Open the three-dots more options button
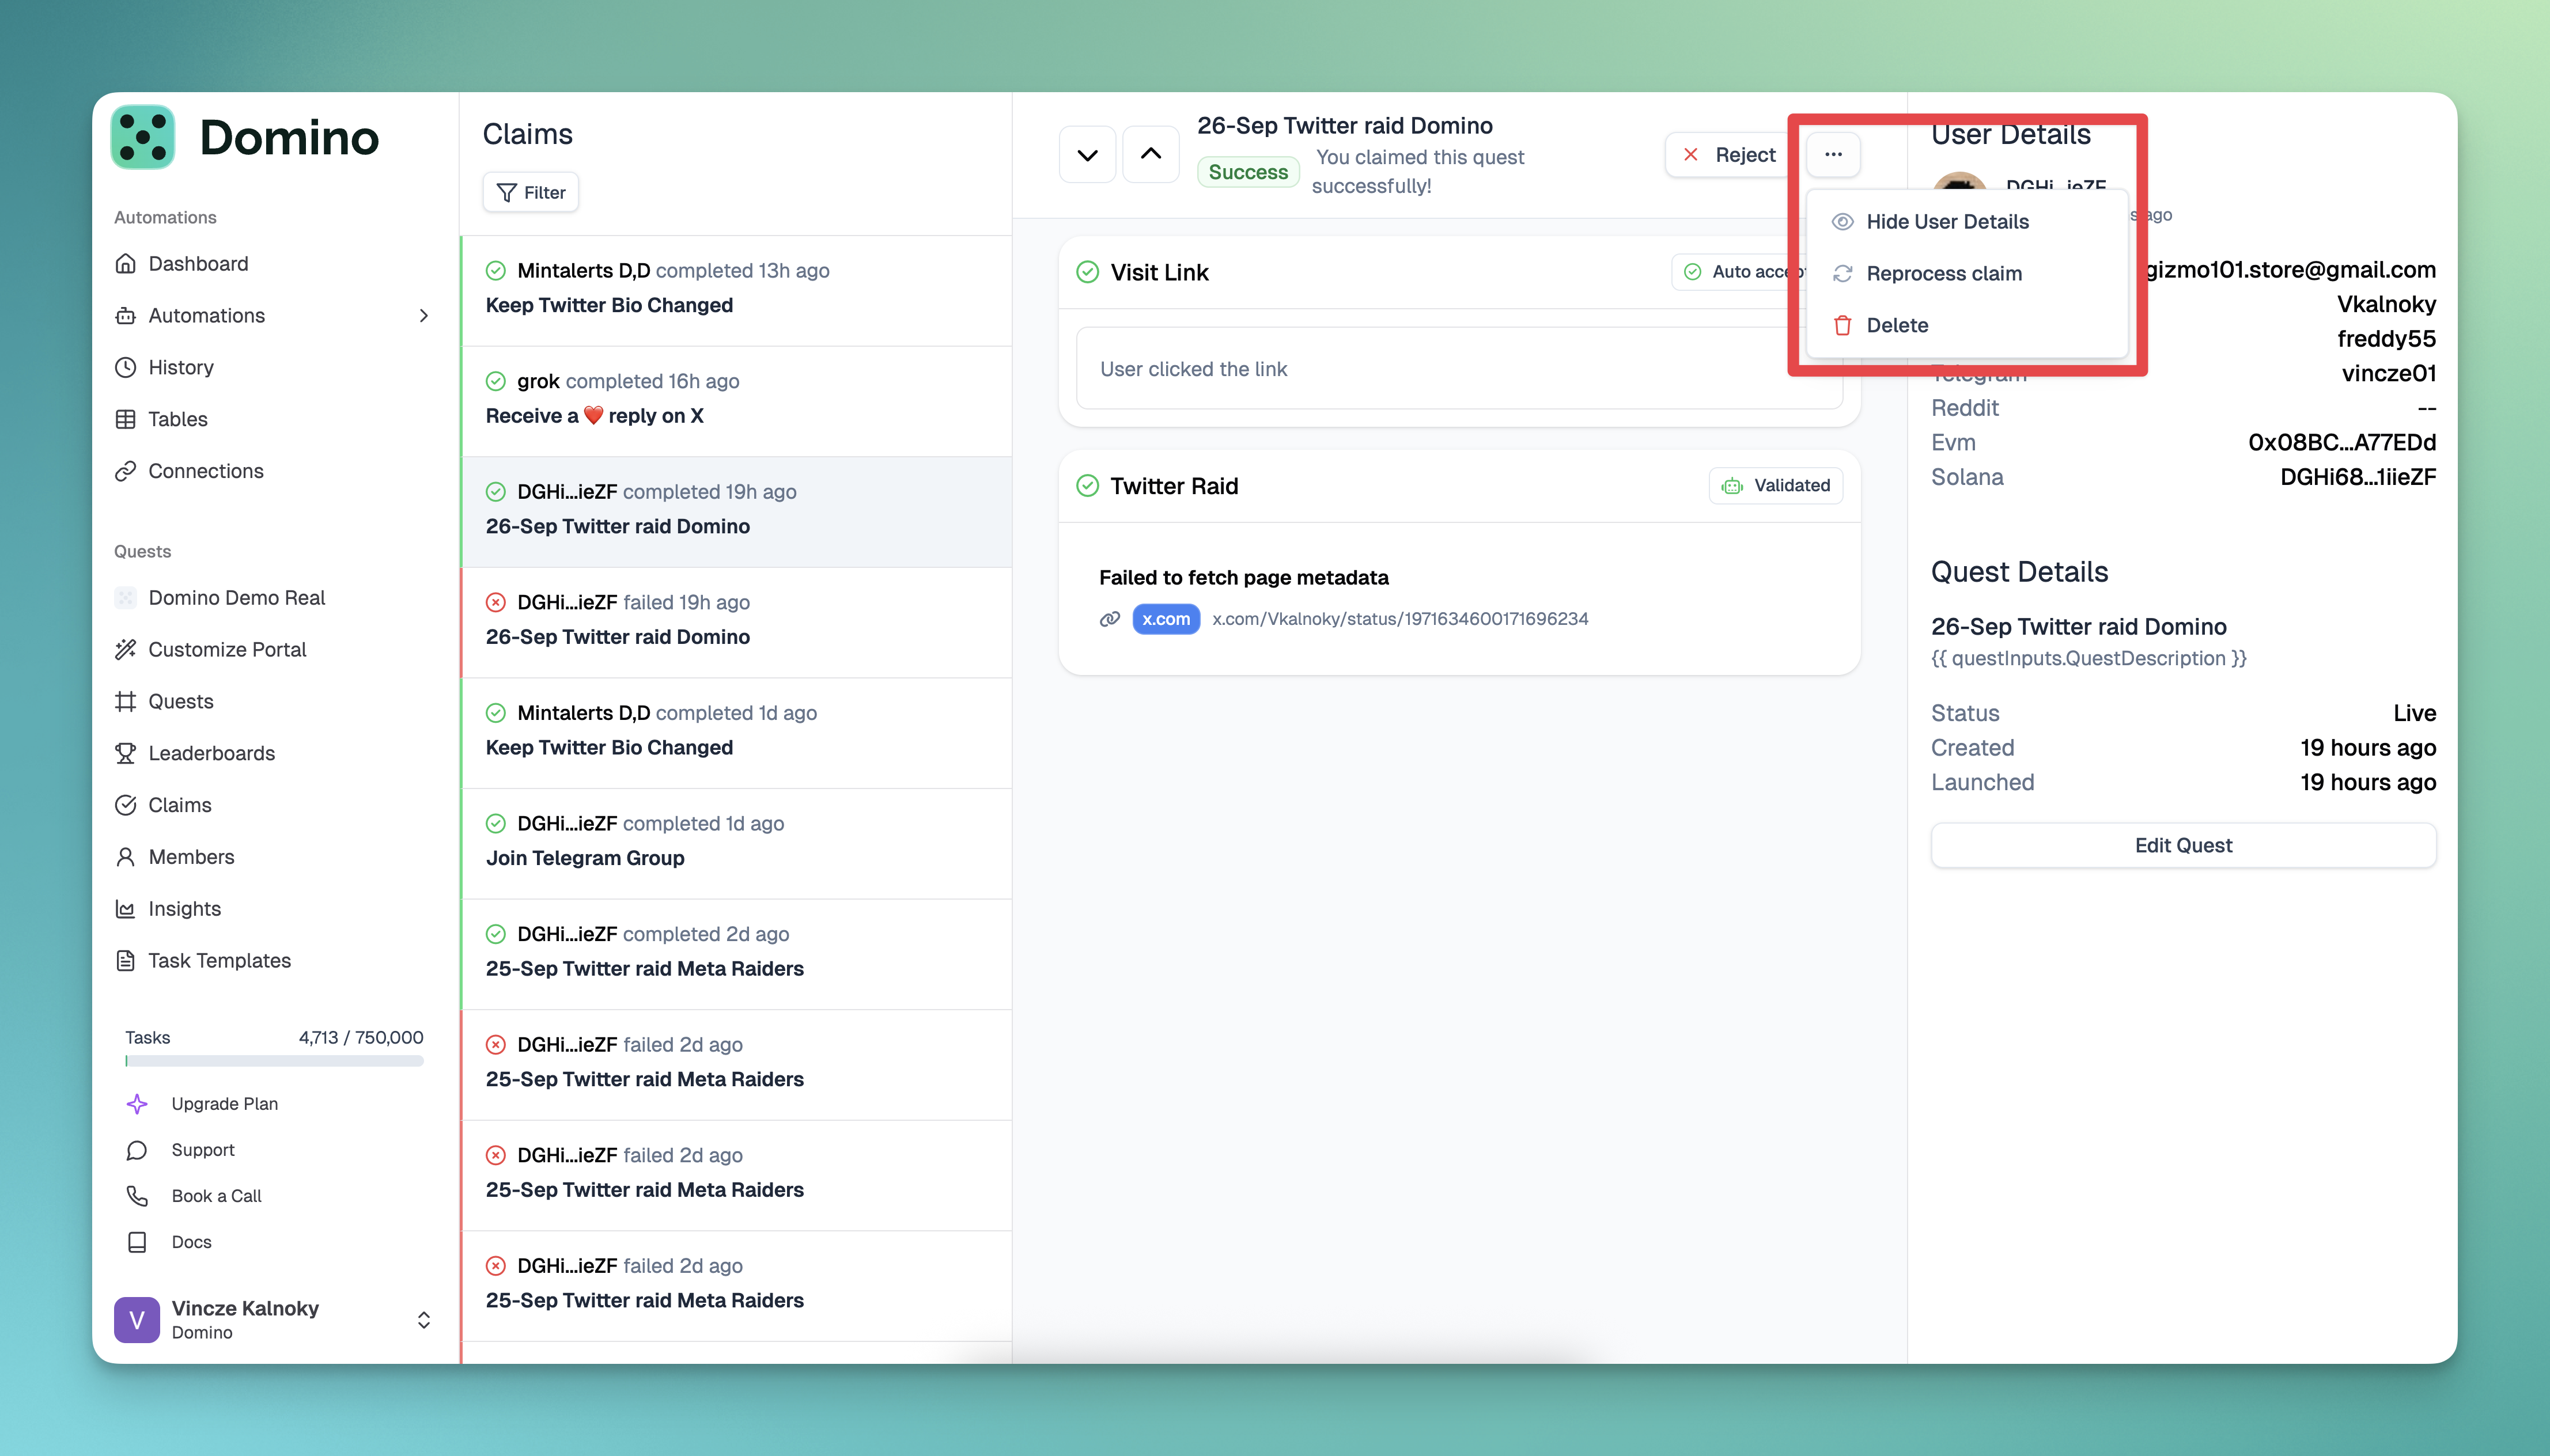This screenshot has height=1456, width=2550. point(1832,155)
